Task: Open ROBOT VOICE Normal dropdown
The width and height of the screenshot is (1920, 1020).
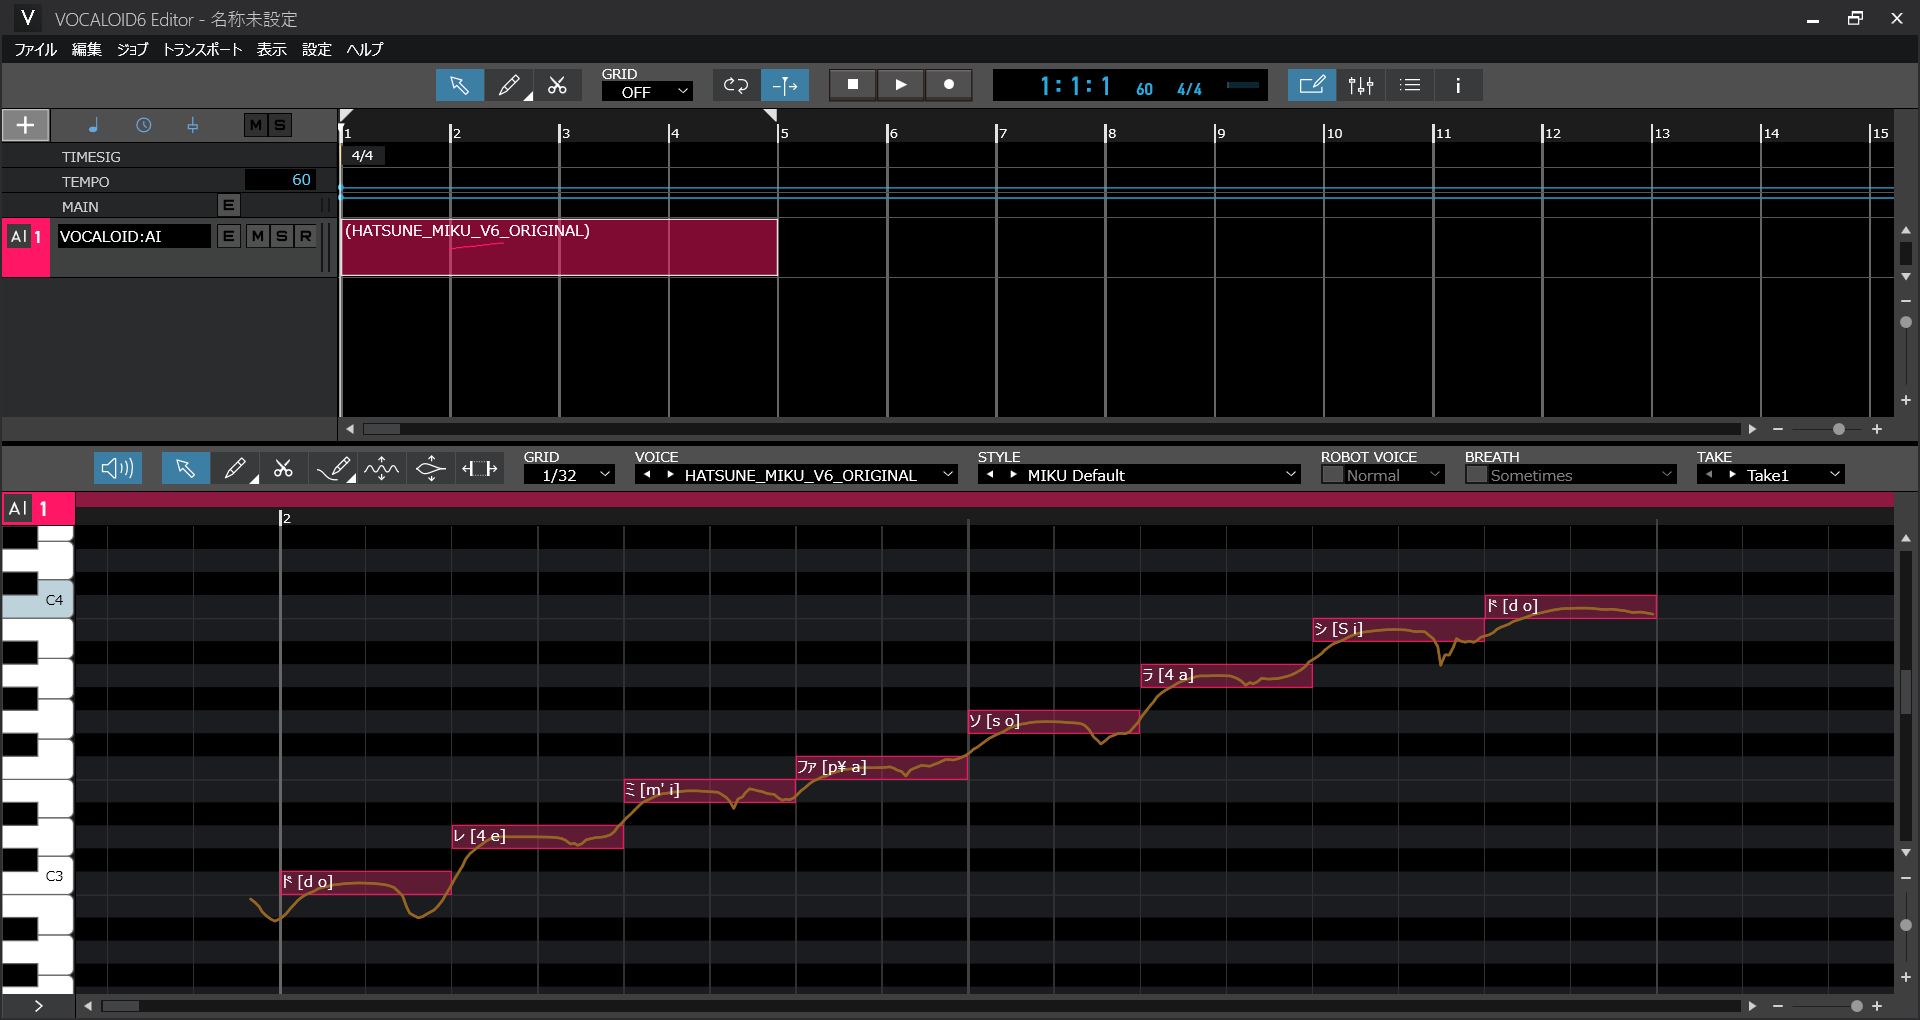Action: point(1394,475)
